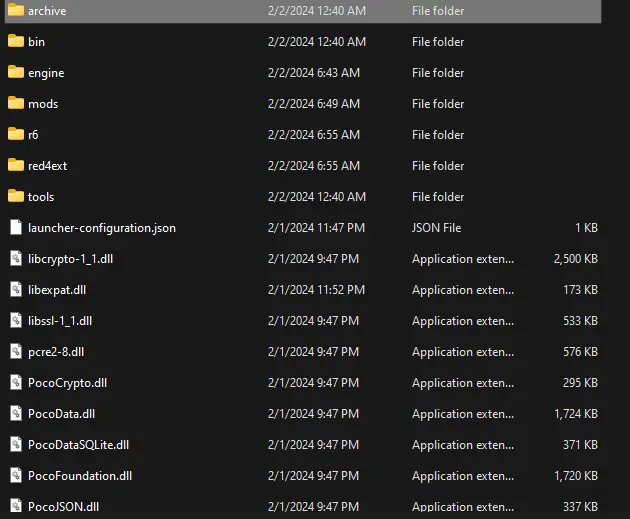Click the 1,720 KB size value
Viewport: 630px width, 519px height.
click(576, 476)
